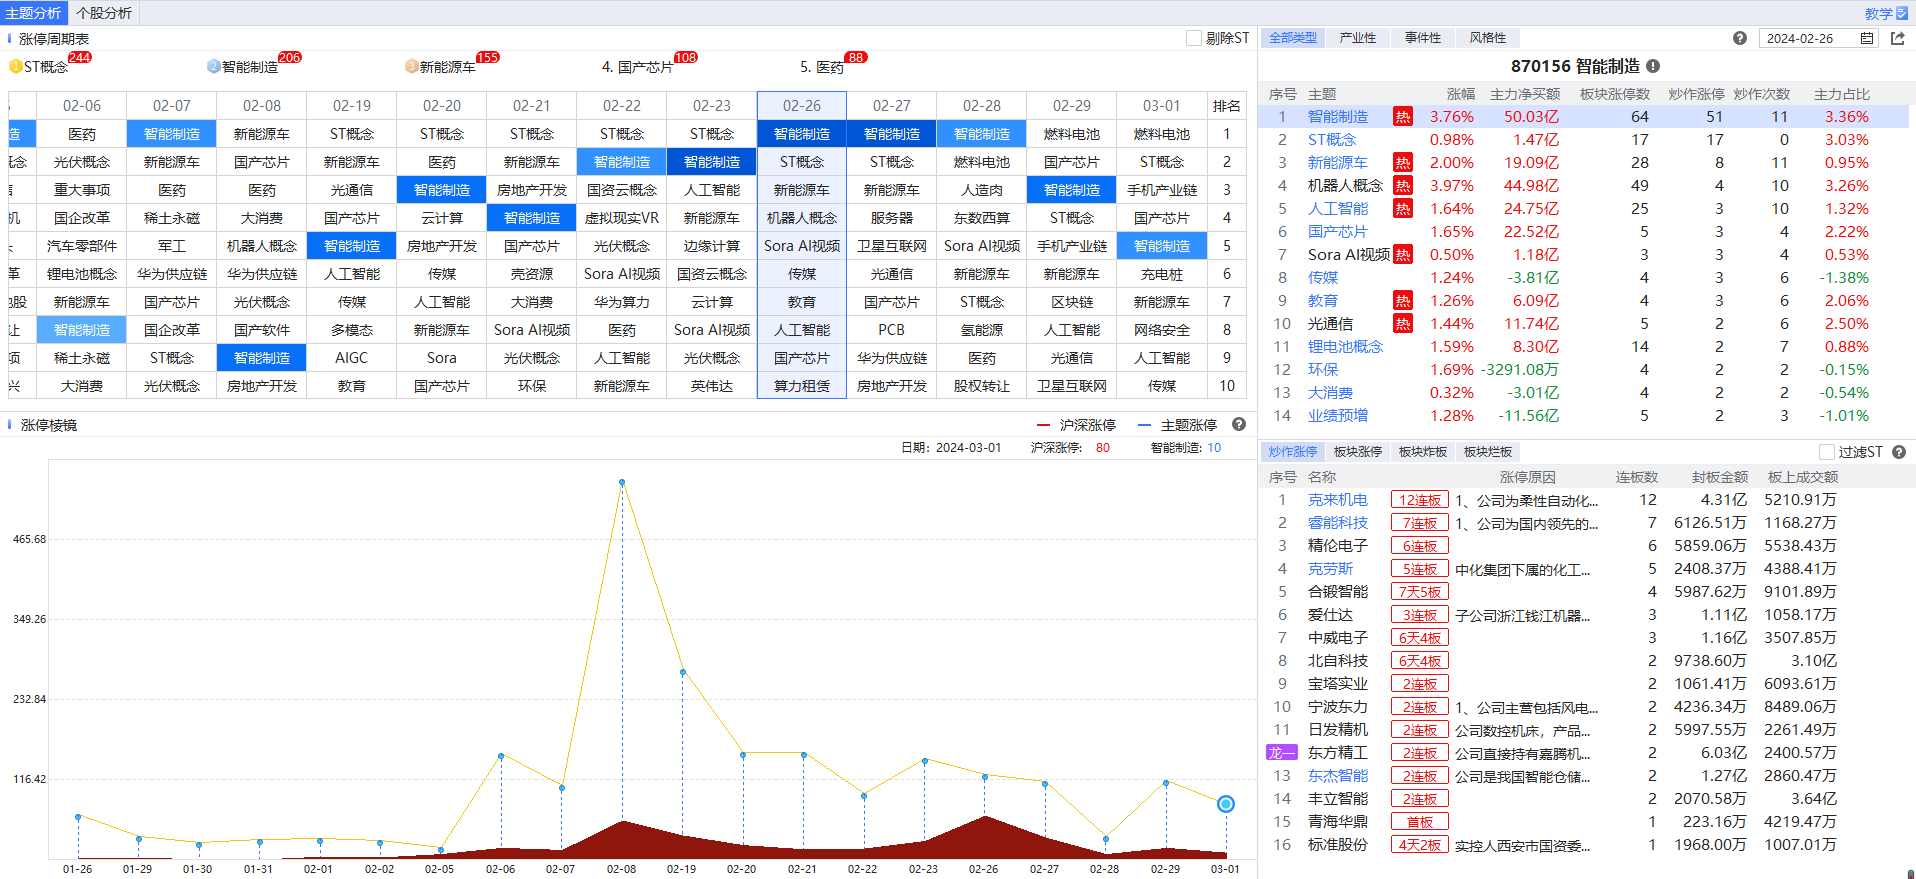1916x879 pixels.
Task: Sort by the 主力净买额 column header
Action: coord(1524,94)
